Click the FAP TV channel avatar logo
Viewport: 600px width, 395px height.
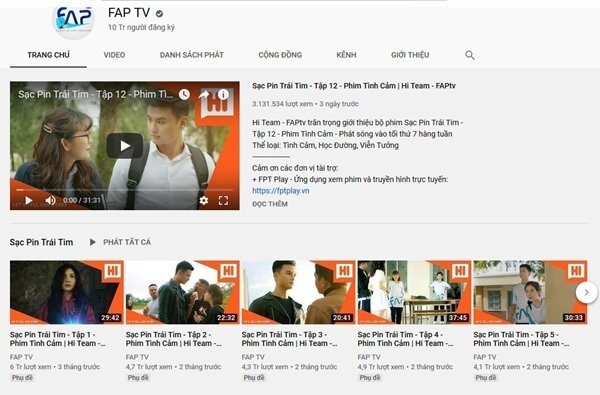pos(73,21)
